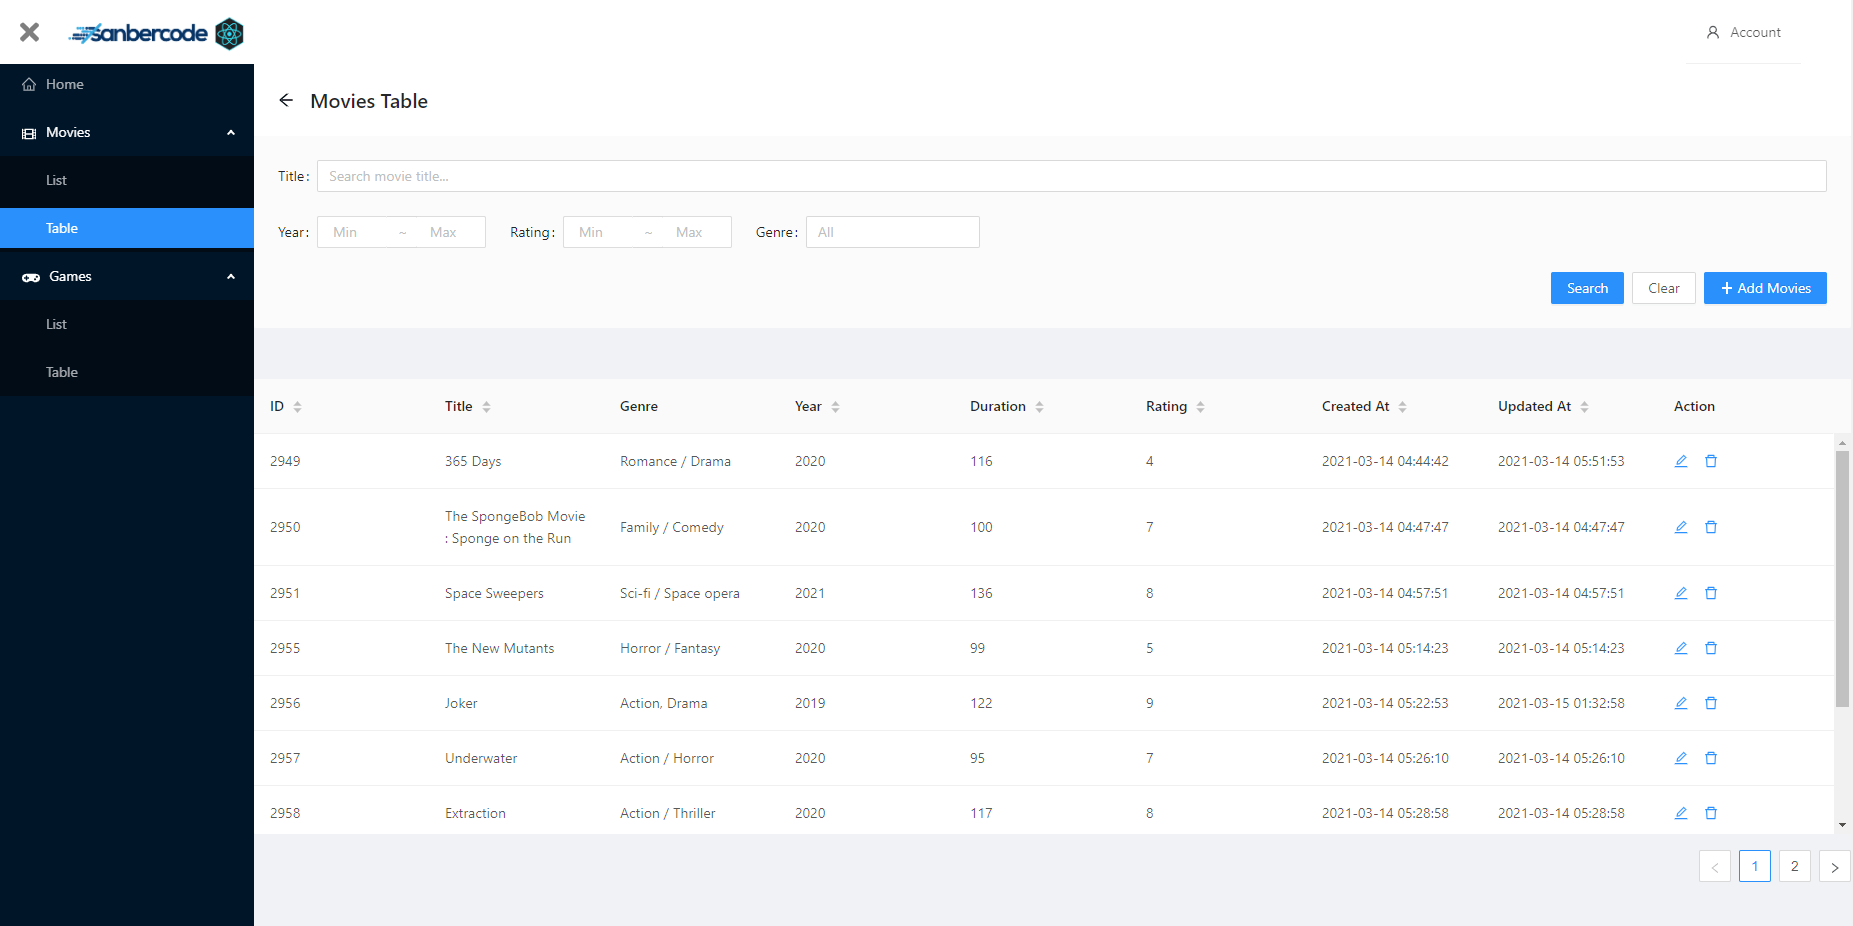Click the edit icon for 365 Days
This screenshot has height=926, width=1853.
coord(1681,461)
